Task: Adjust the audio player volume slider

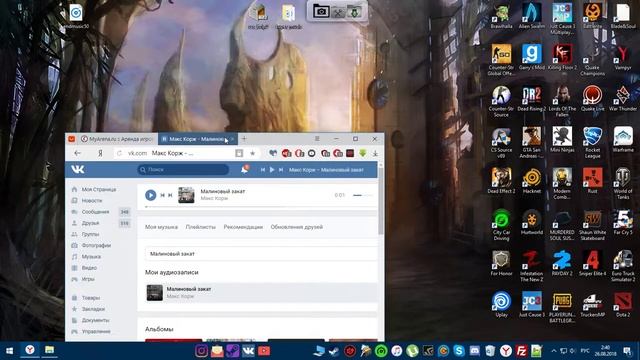Action: 363,196
